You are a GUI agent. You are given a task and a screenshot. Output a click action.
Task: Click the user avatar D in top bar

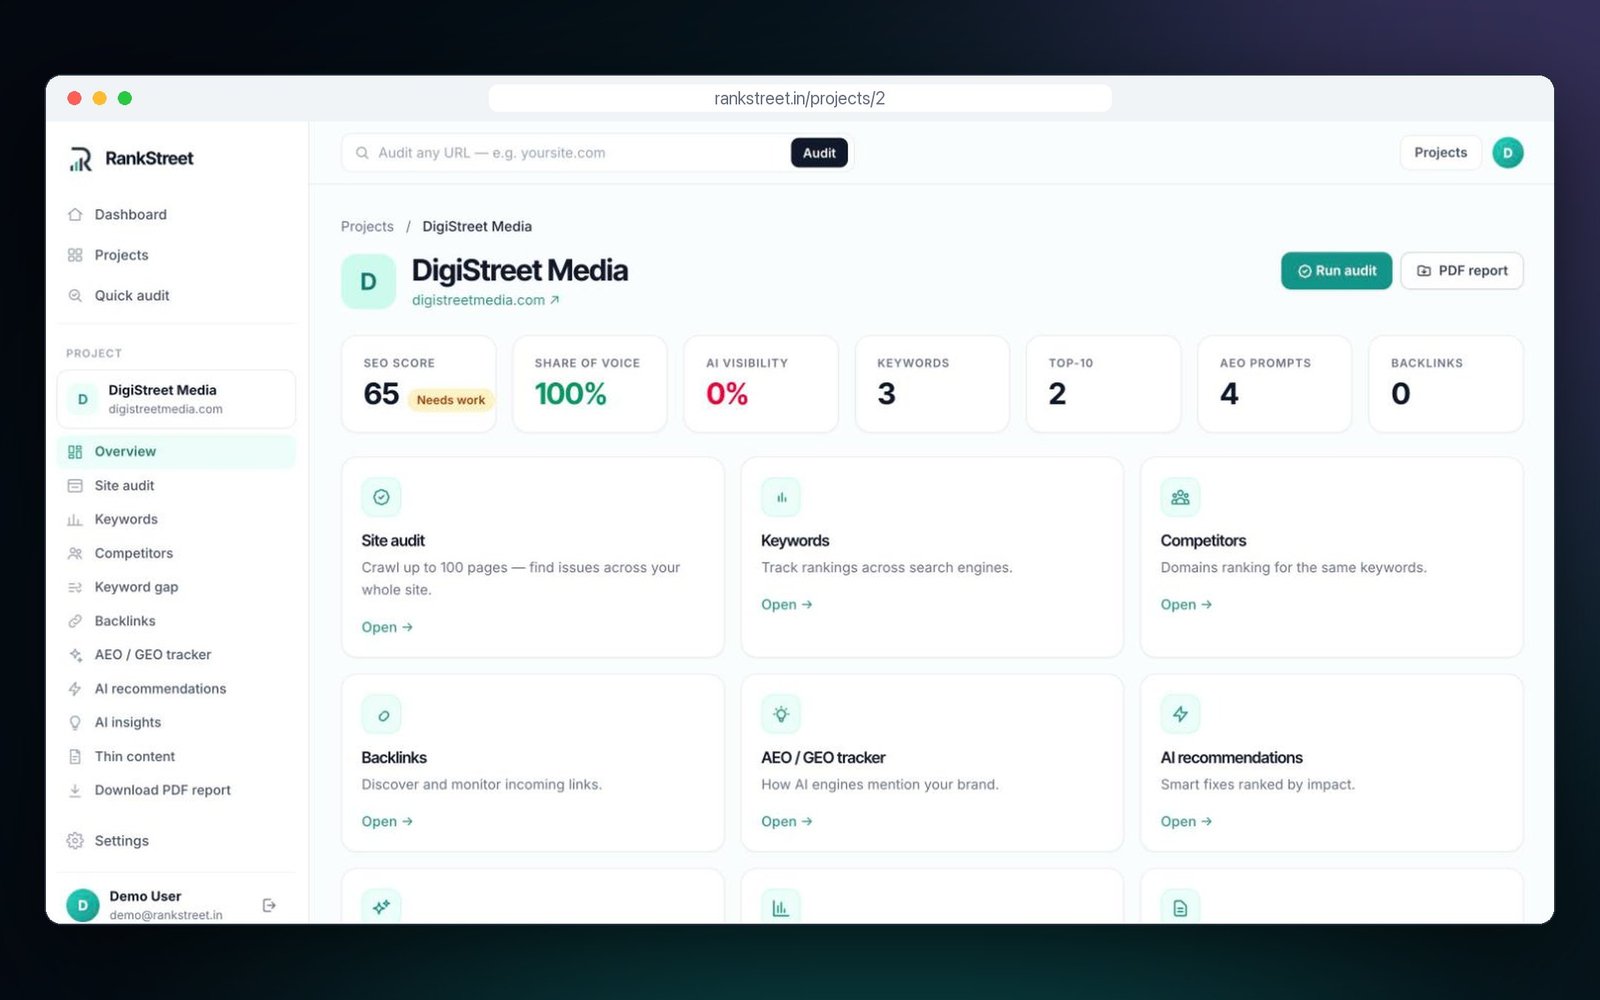pos(1507,153)
